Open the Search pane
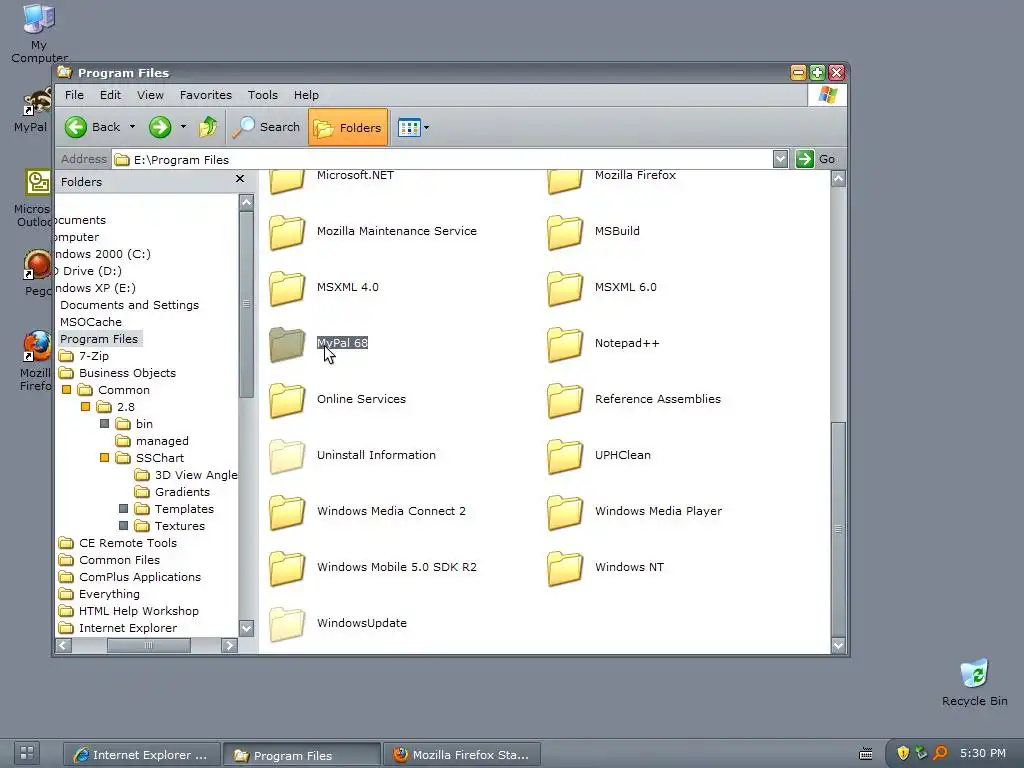The image size is (1024, 768). click(x=267, y=127)
